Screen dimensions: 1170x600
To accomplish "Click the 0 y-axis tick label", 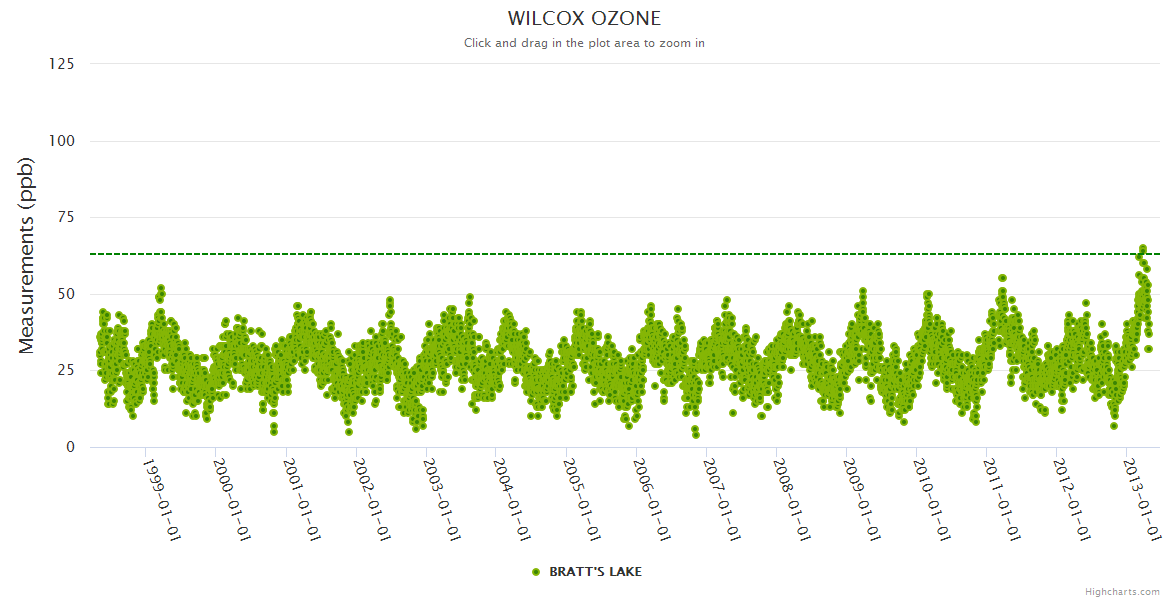I will 70,447.
